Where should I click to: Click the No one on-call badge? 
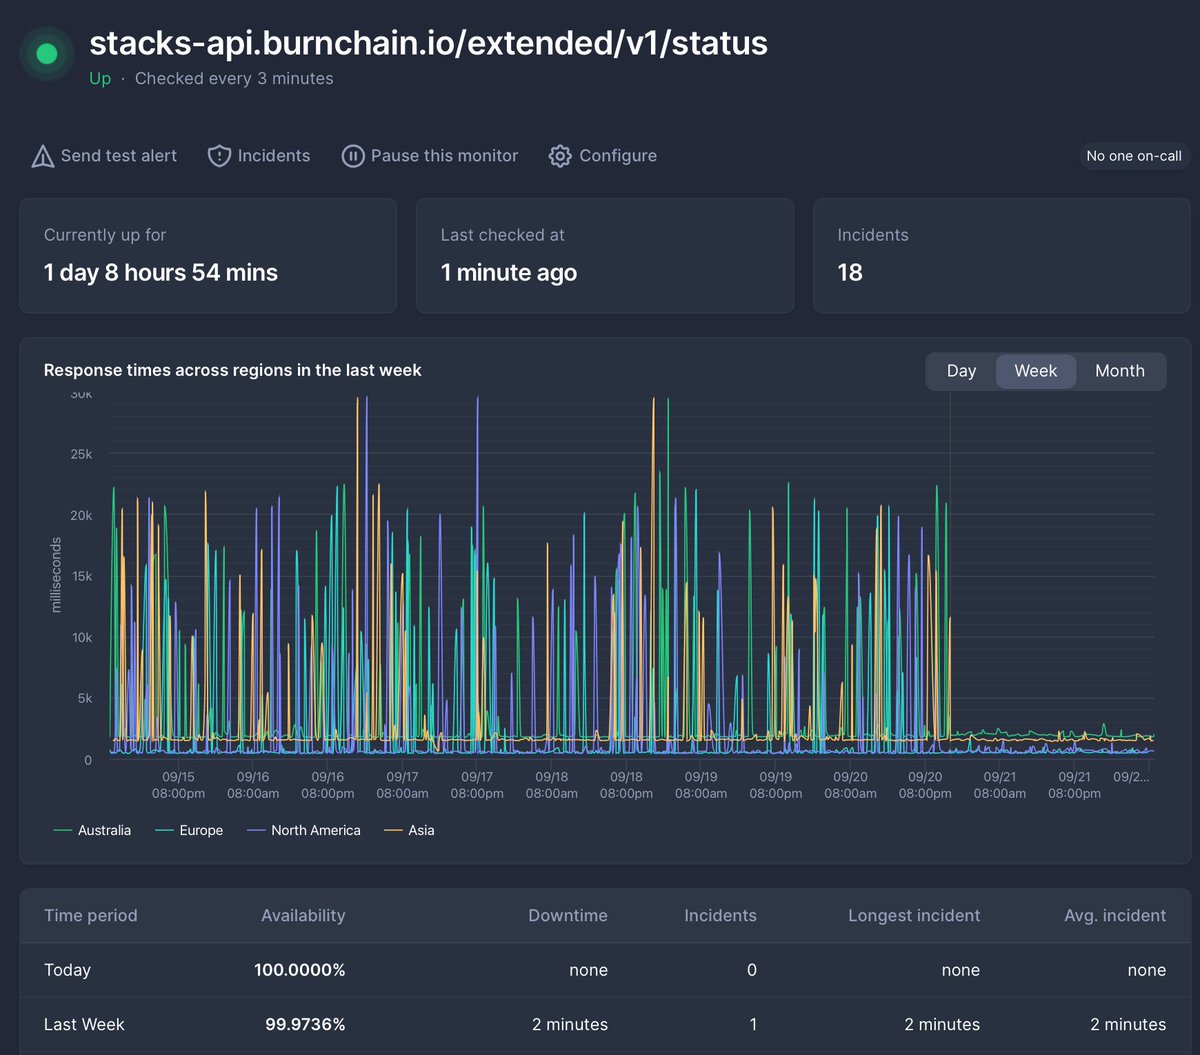[1134, 156]
